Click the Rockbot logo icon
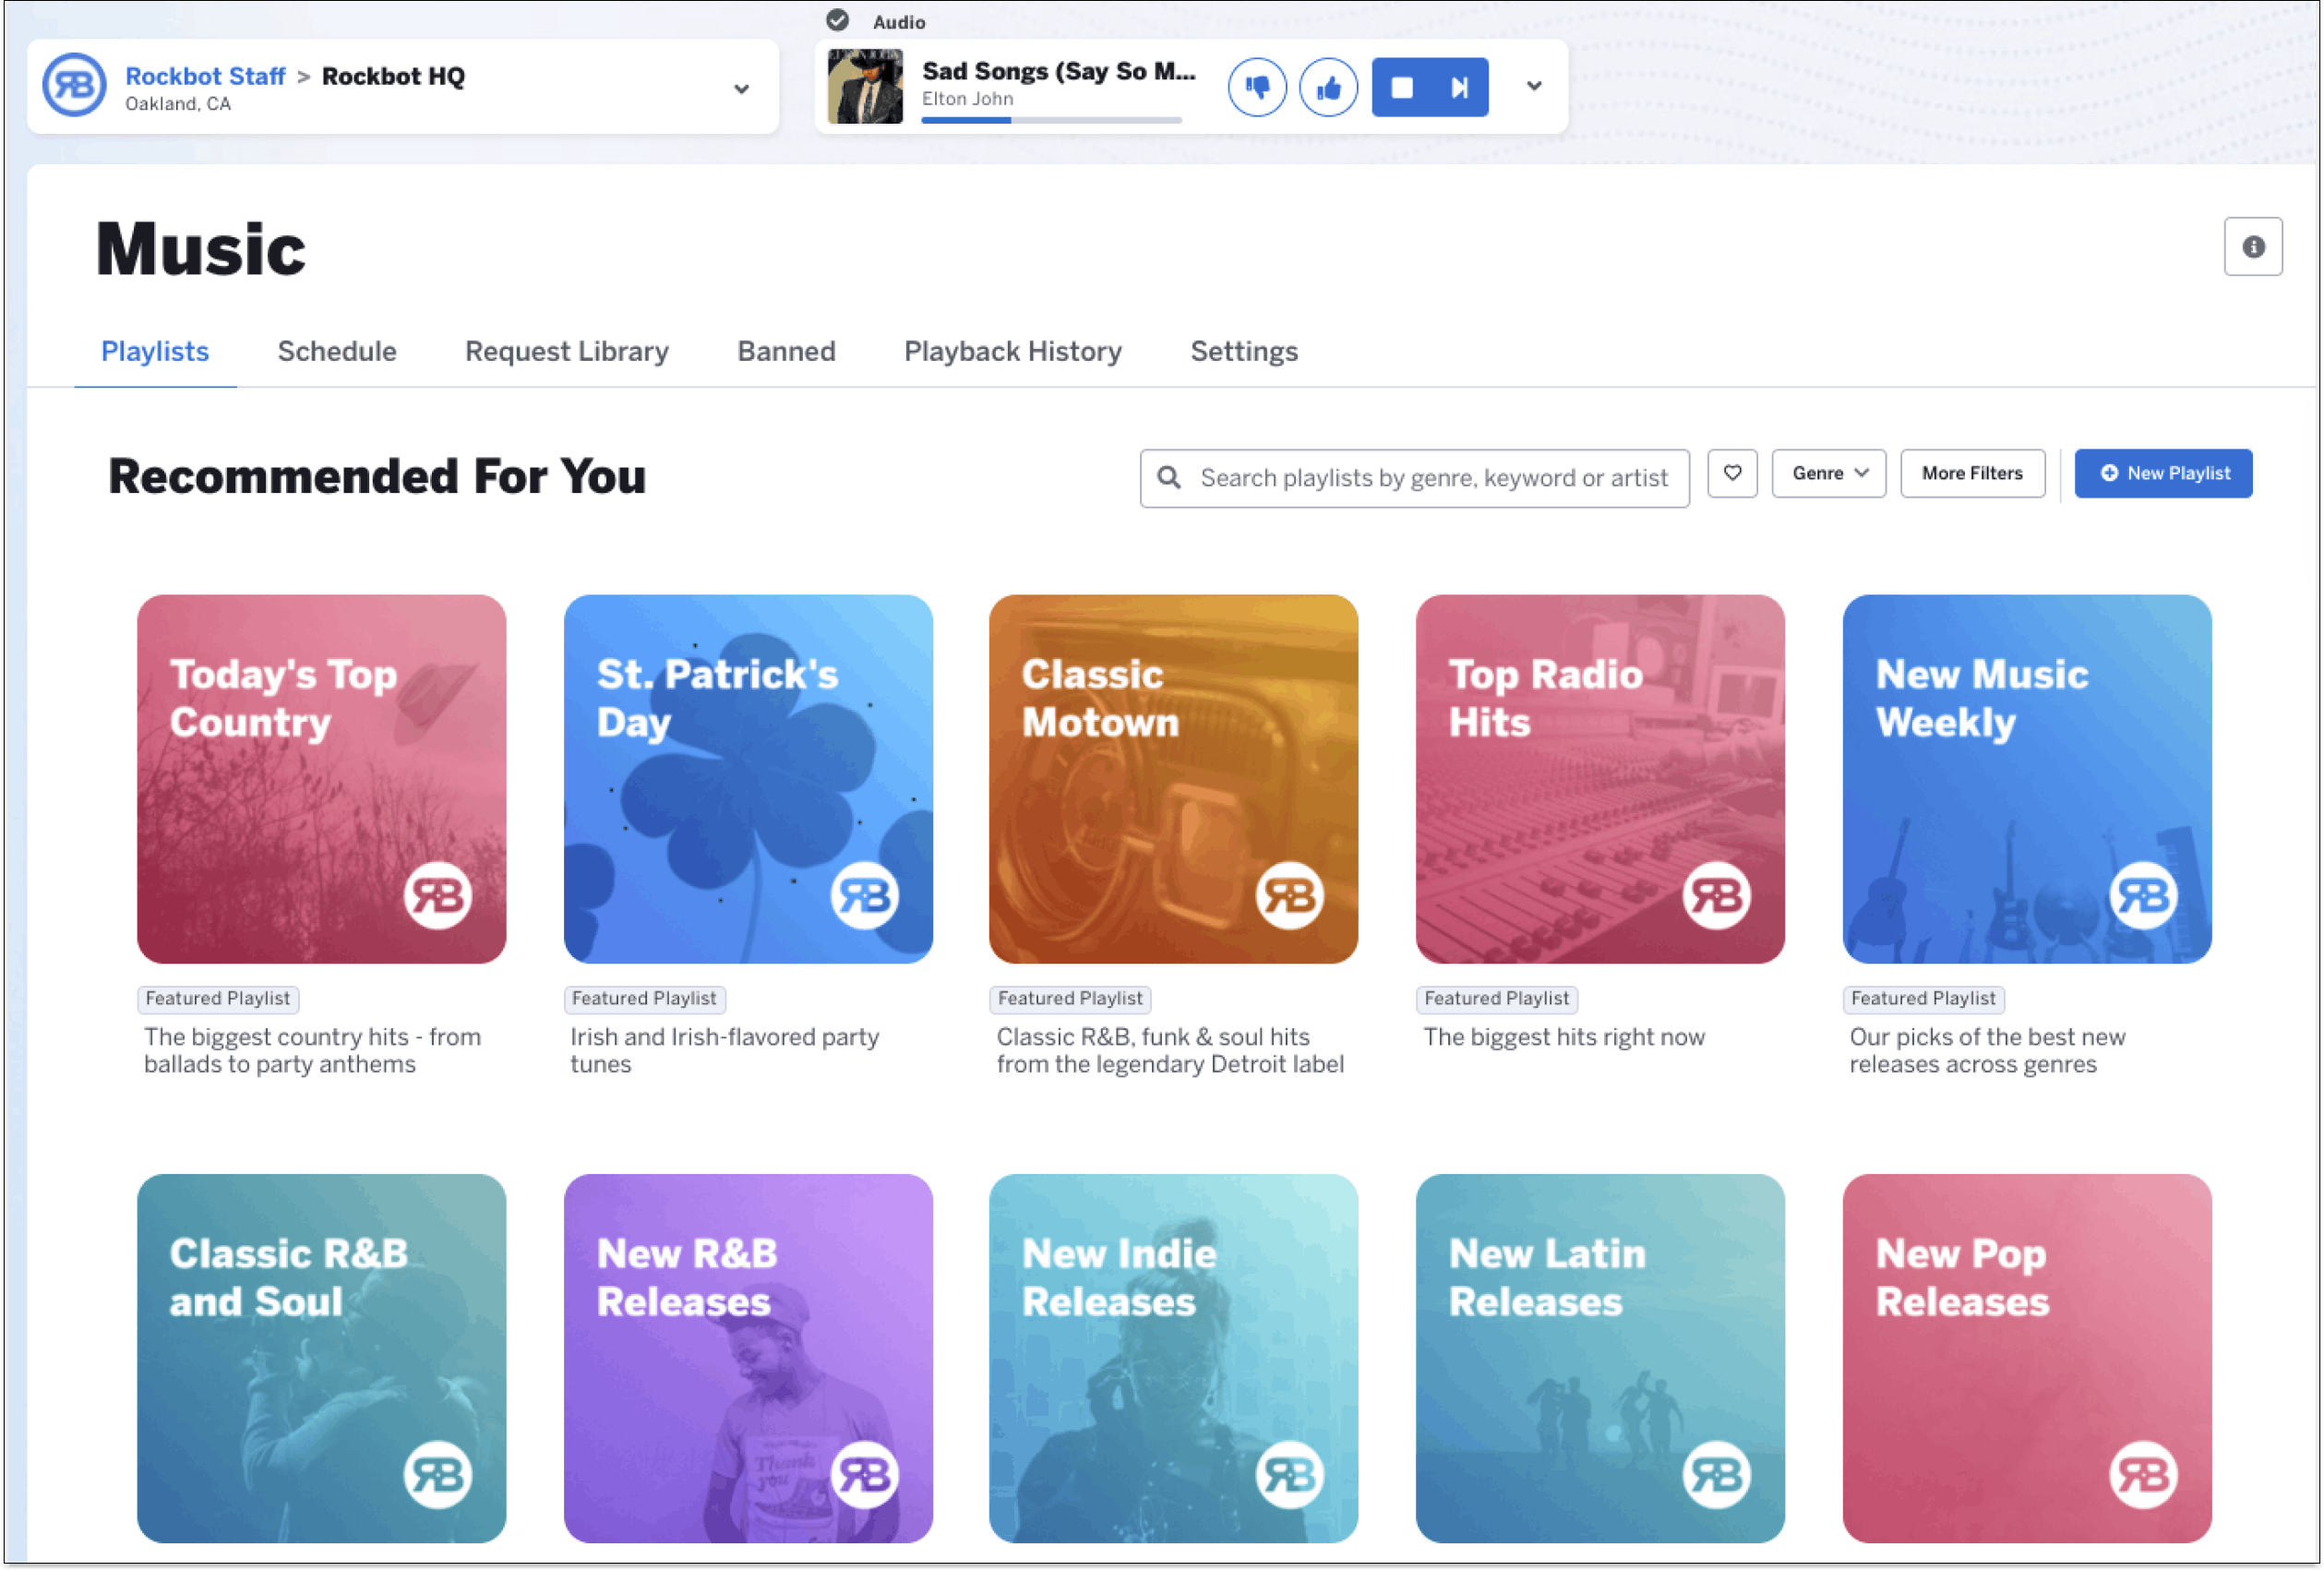Screen dimensions: 2324x1571 pos(74,86)
